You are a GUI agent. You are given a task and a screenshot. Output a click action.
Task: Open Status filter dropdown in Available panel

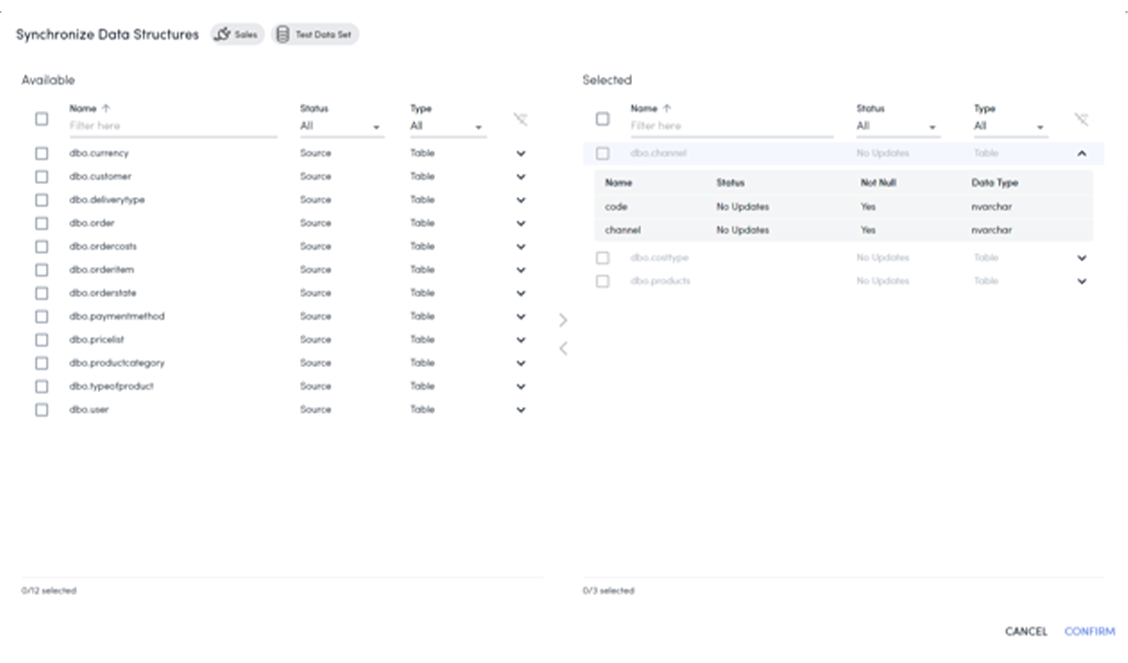pos(340,127)
